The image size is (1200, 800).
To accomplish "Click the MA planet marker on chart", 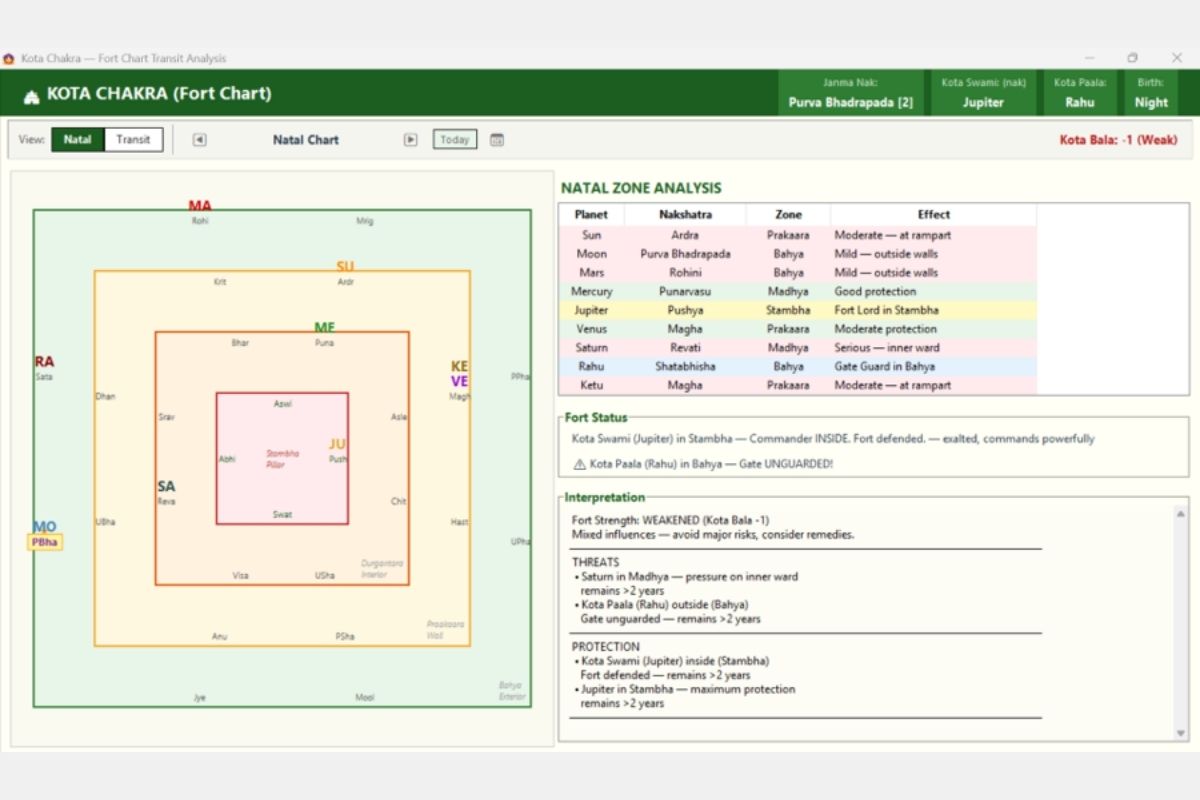I will coord(200,206).
